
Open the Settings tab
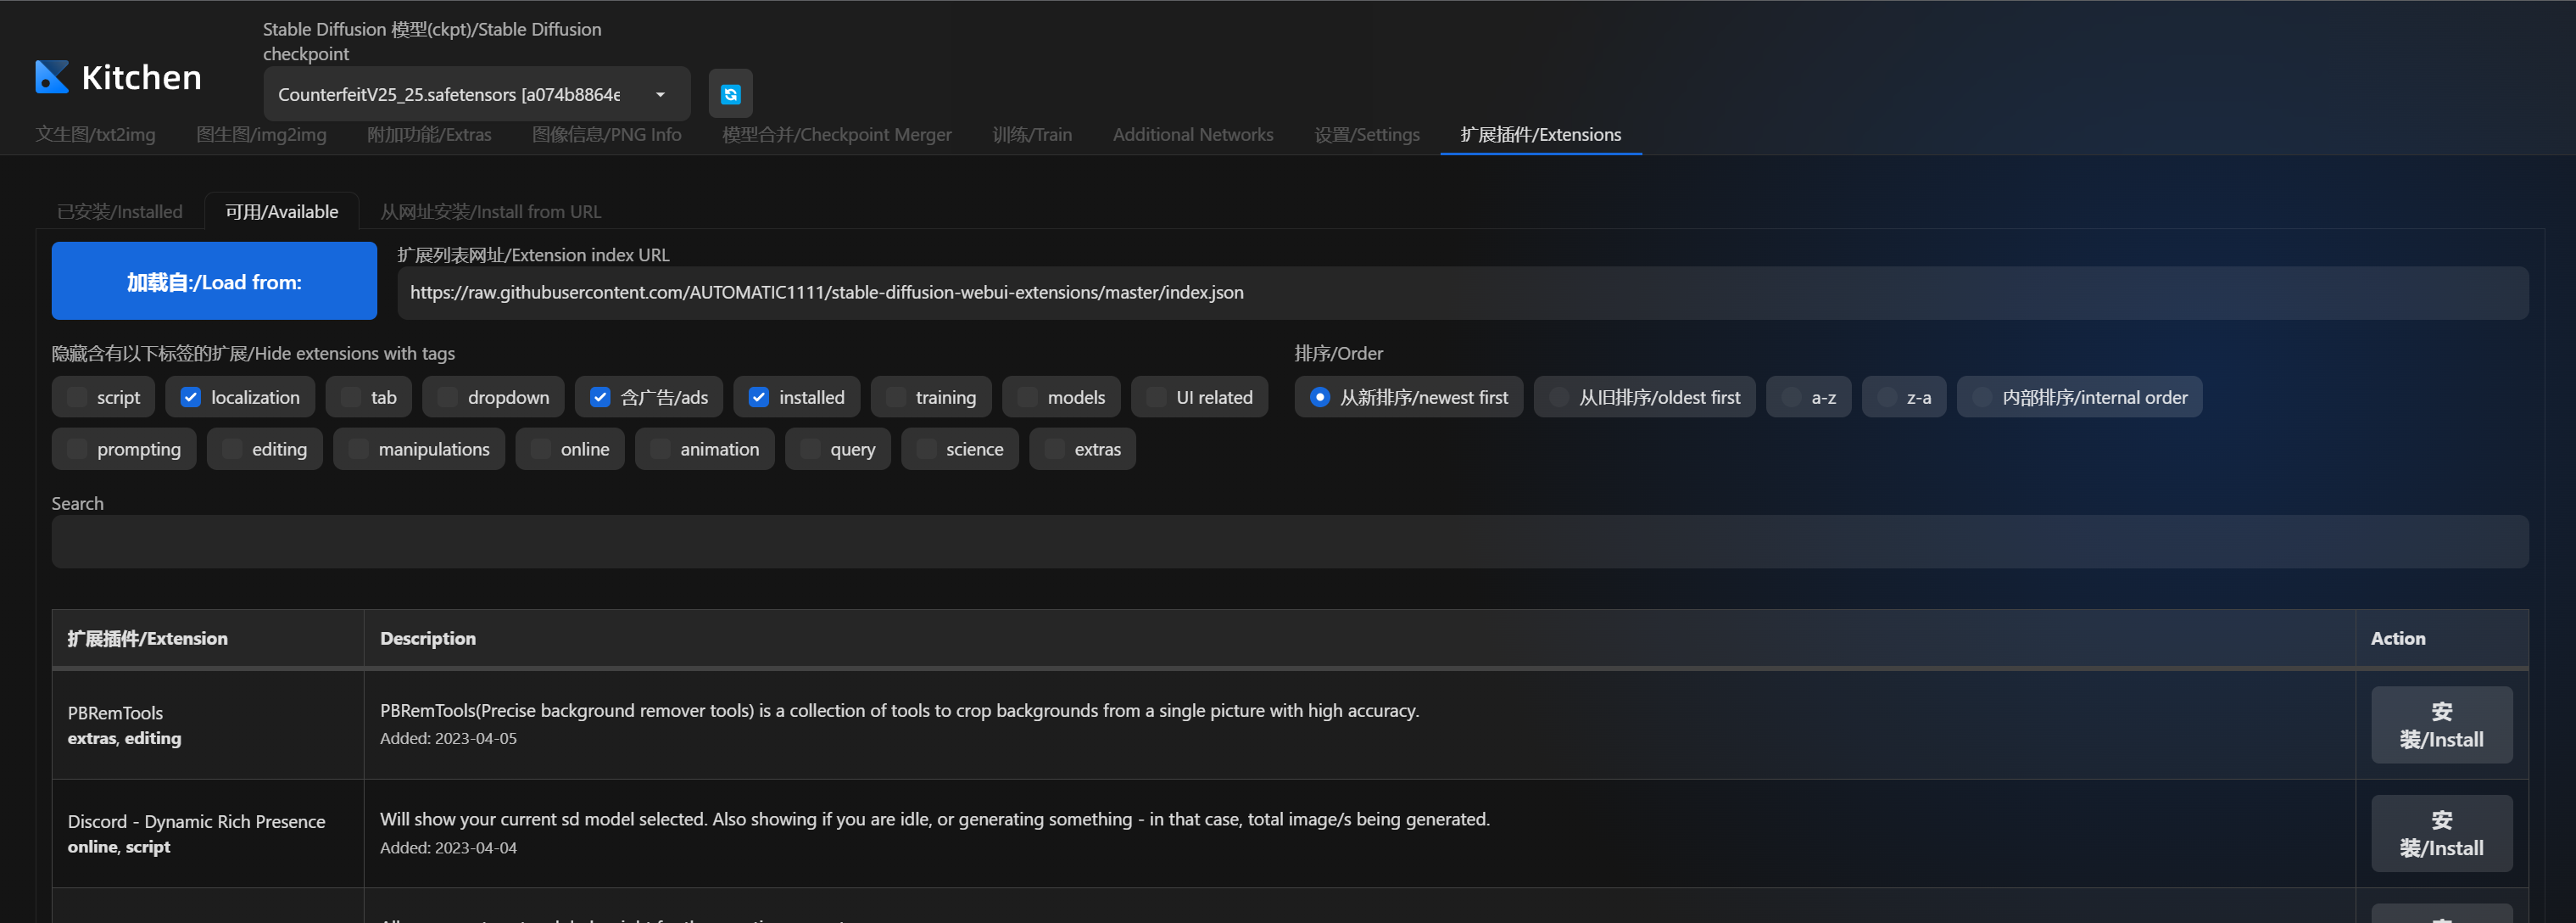pos(1367,134)
